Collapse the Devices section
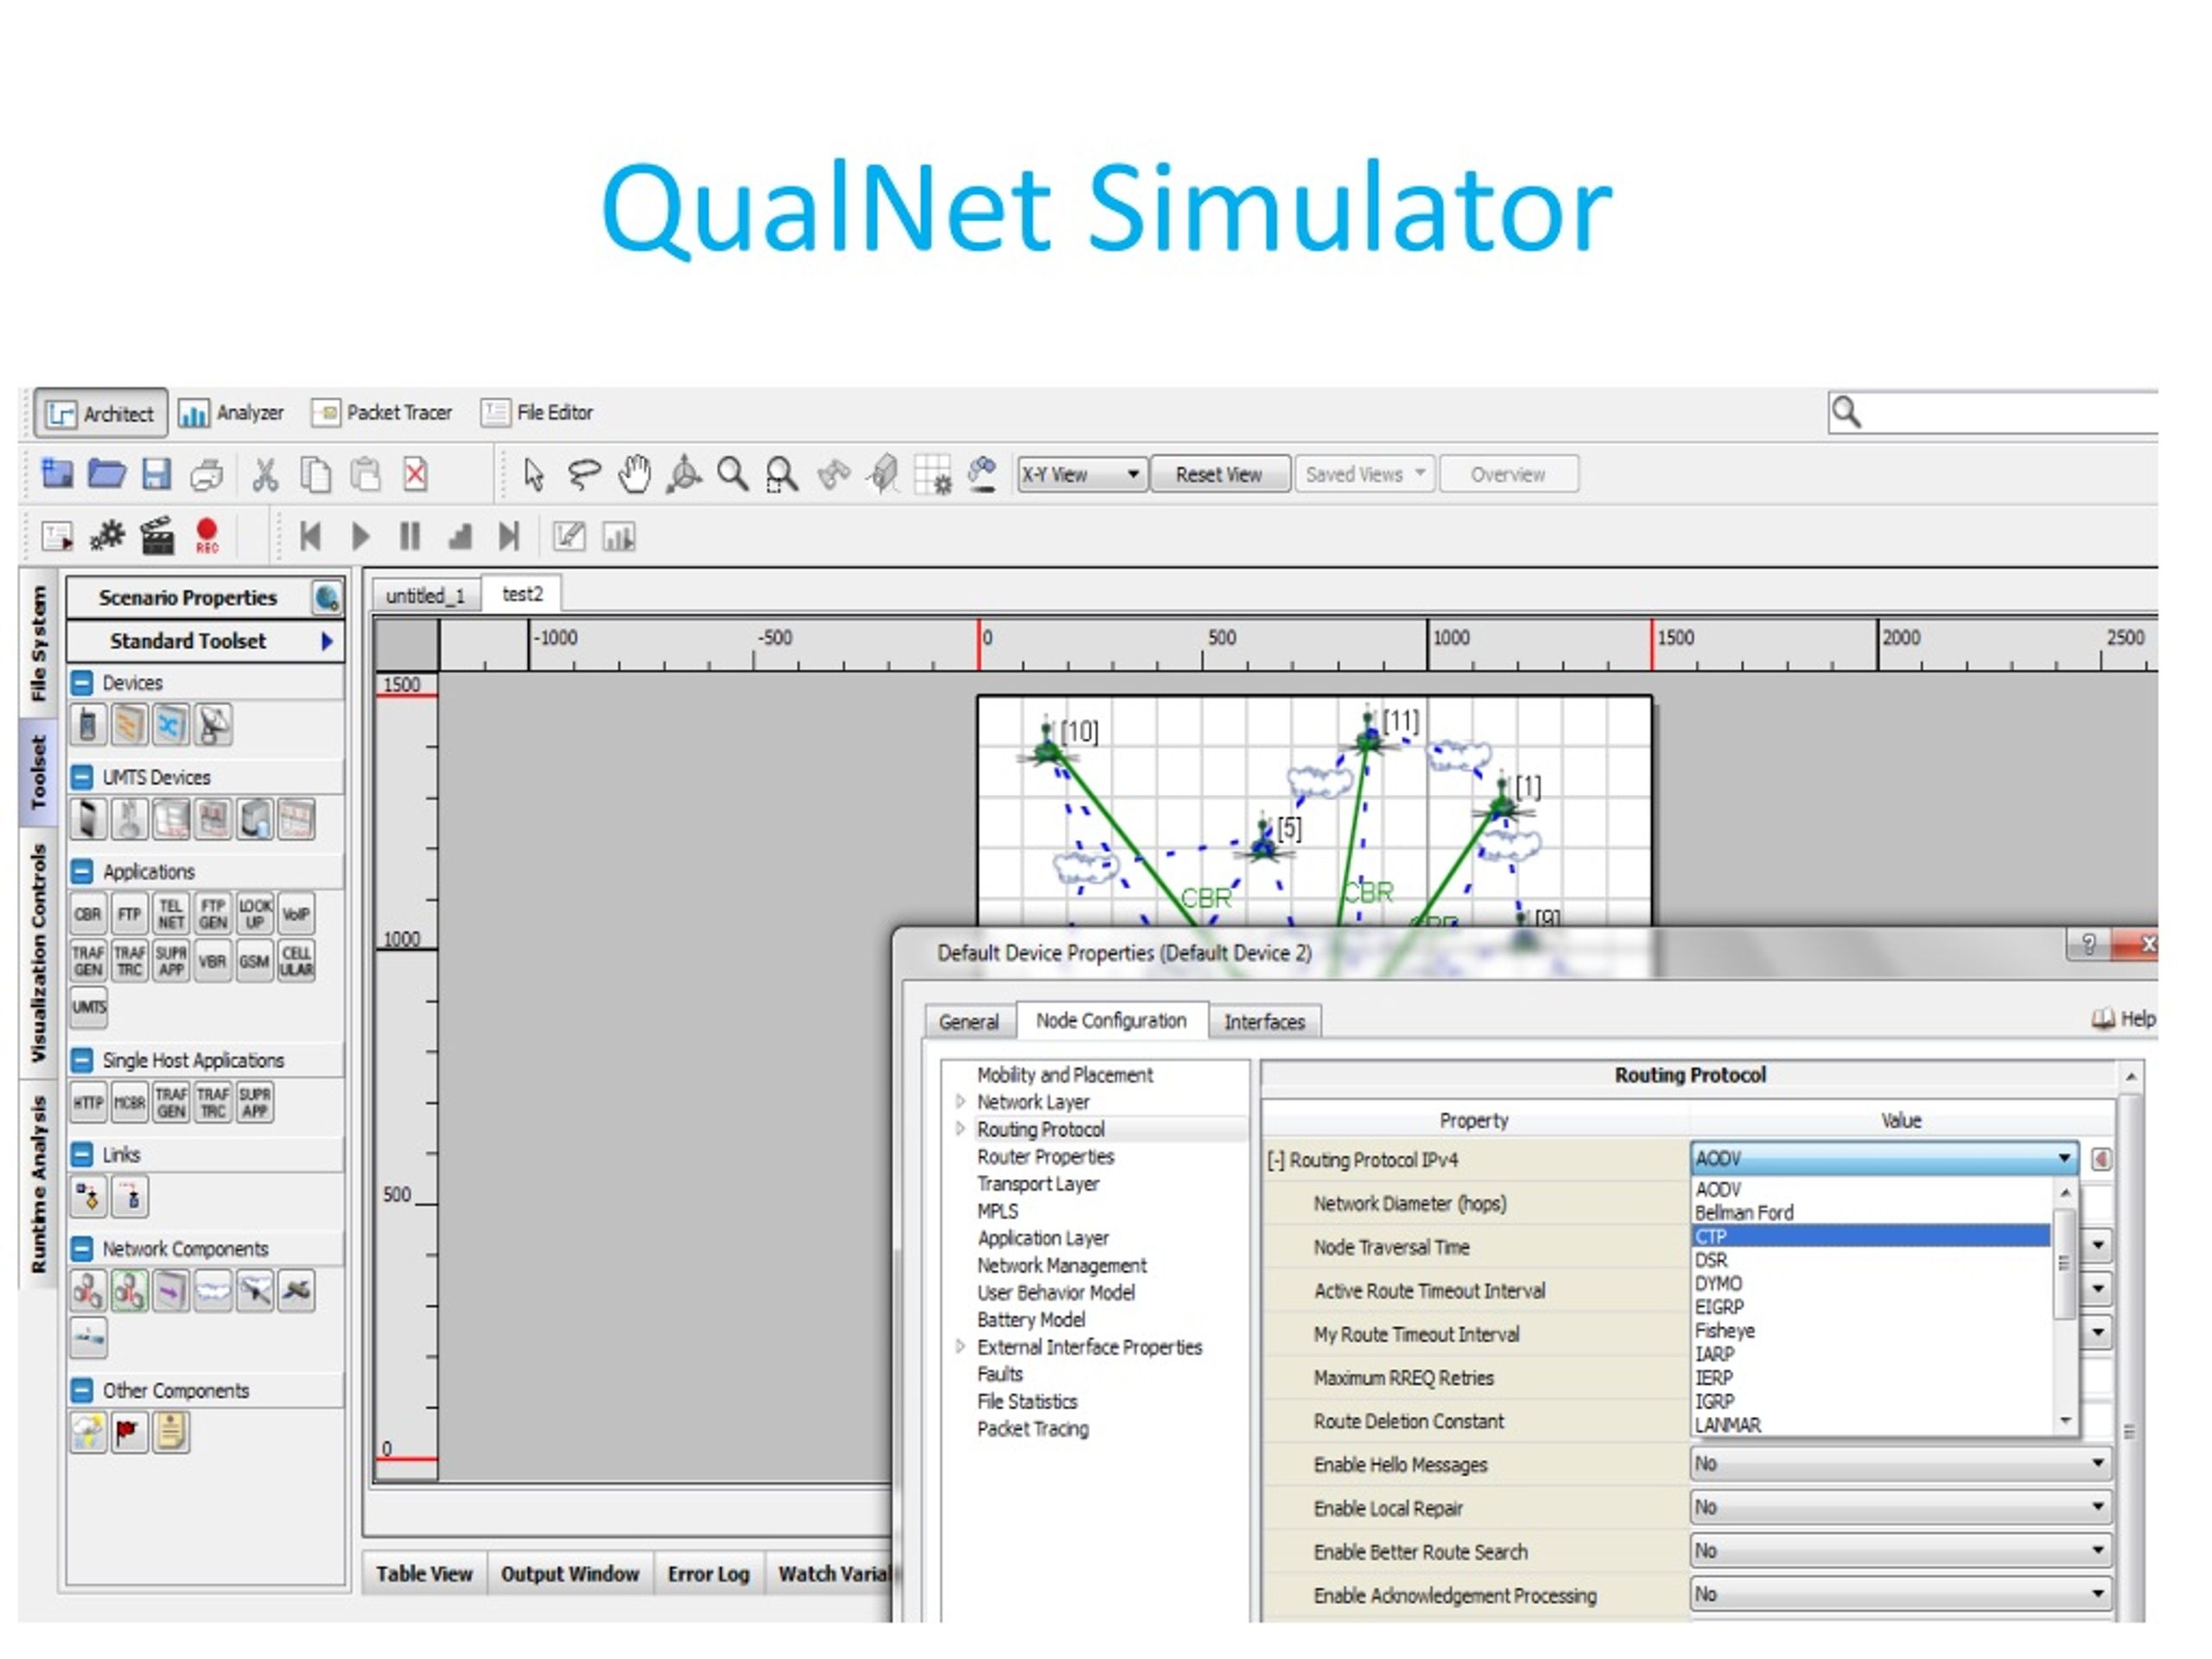This screenshot has height=1659, width=2212. pyautogui.click(x=82, y=683)
